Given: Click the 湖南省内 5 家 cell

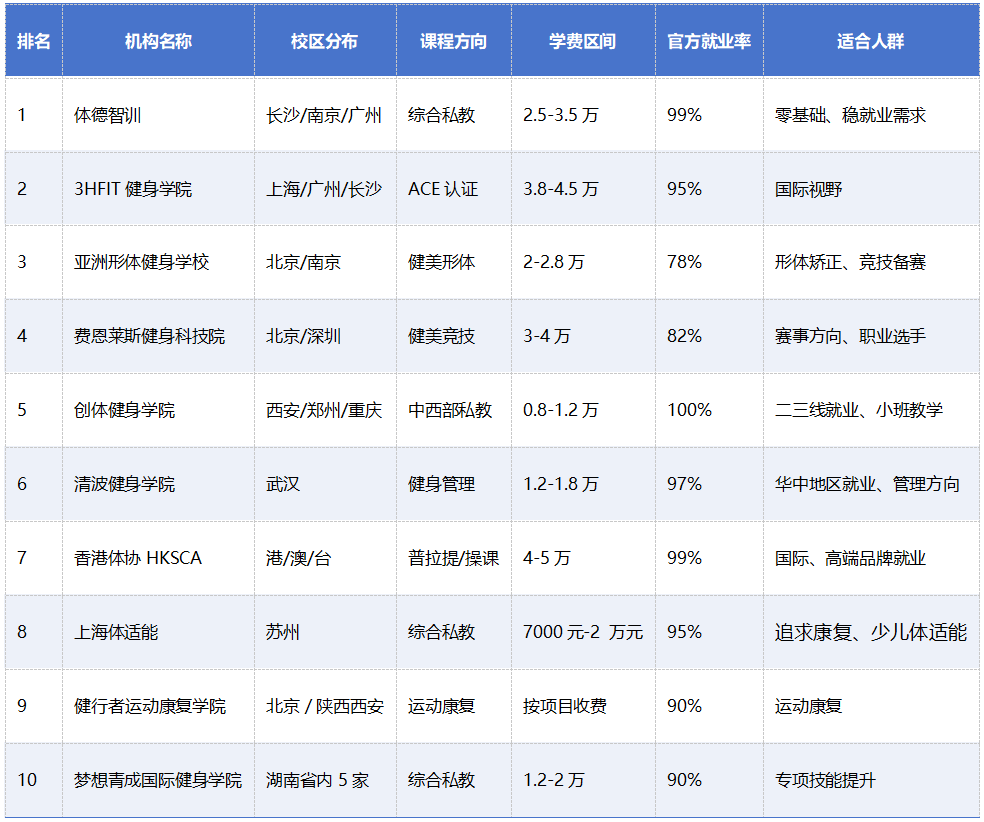Looking at the screenshot, I should click(325, 780).
